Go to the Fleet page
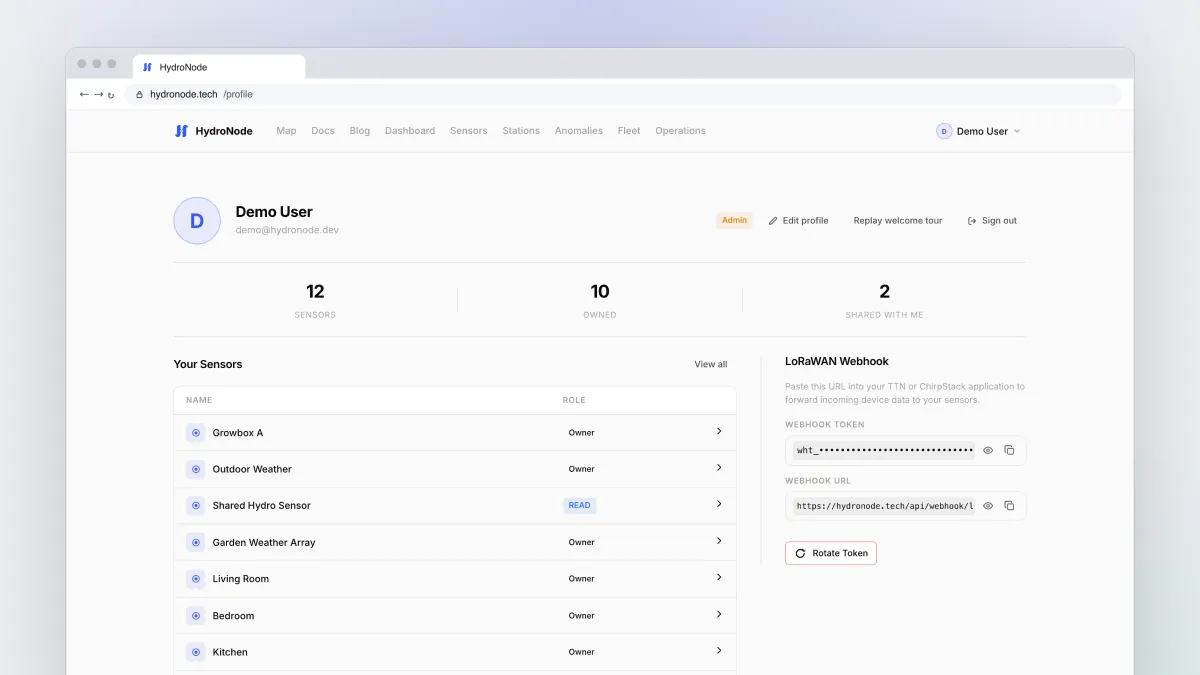 [629, 131]
